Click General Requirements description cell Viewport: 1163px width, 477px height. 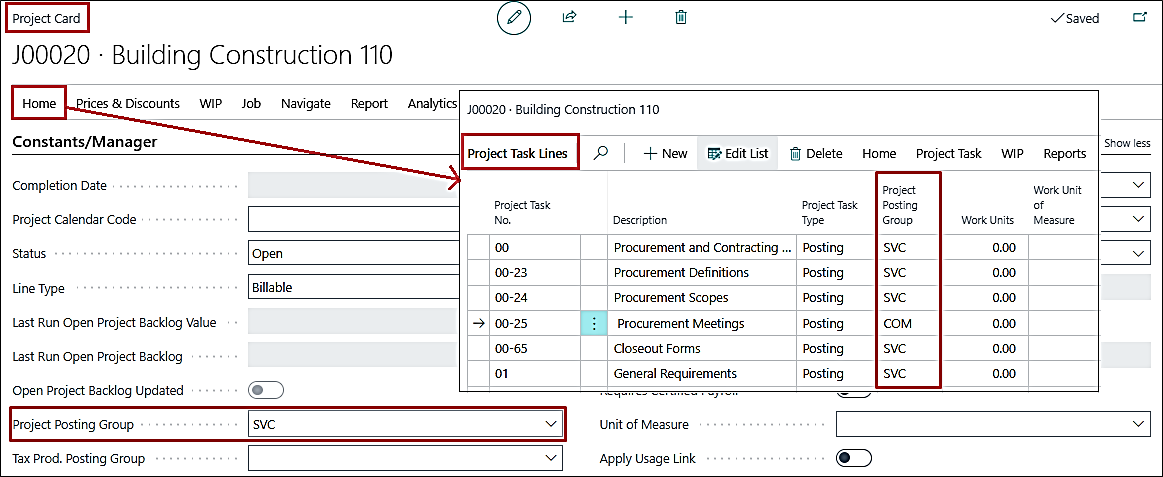(x=702, y=373)
